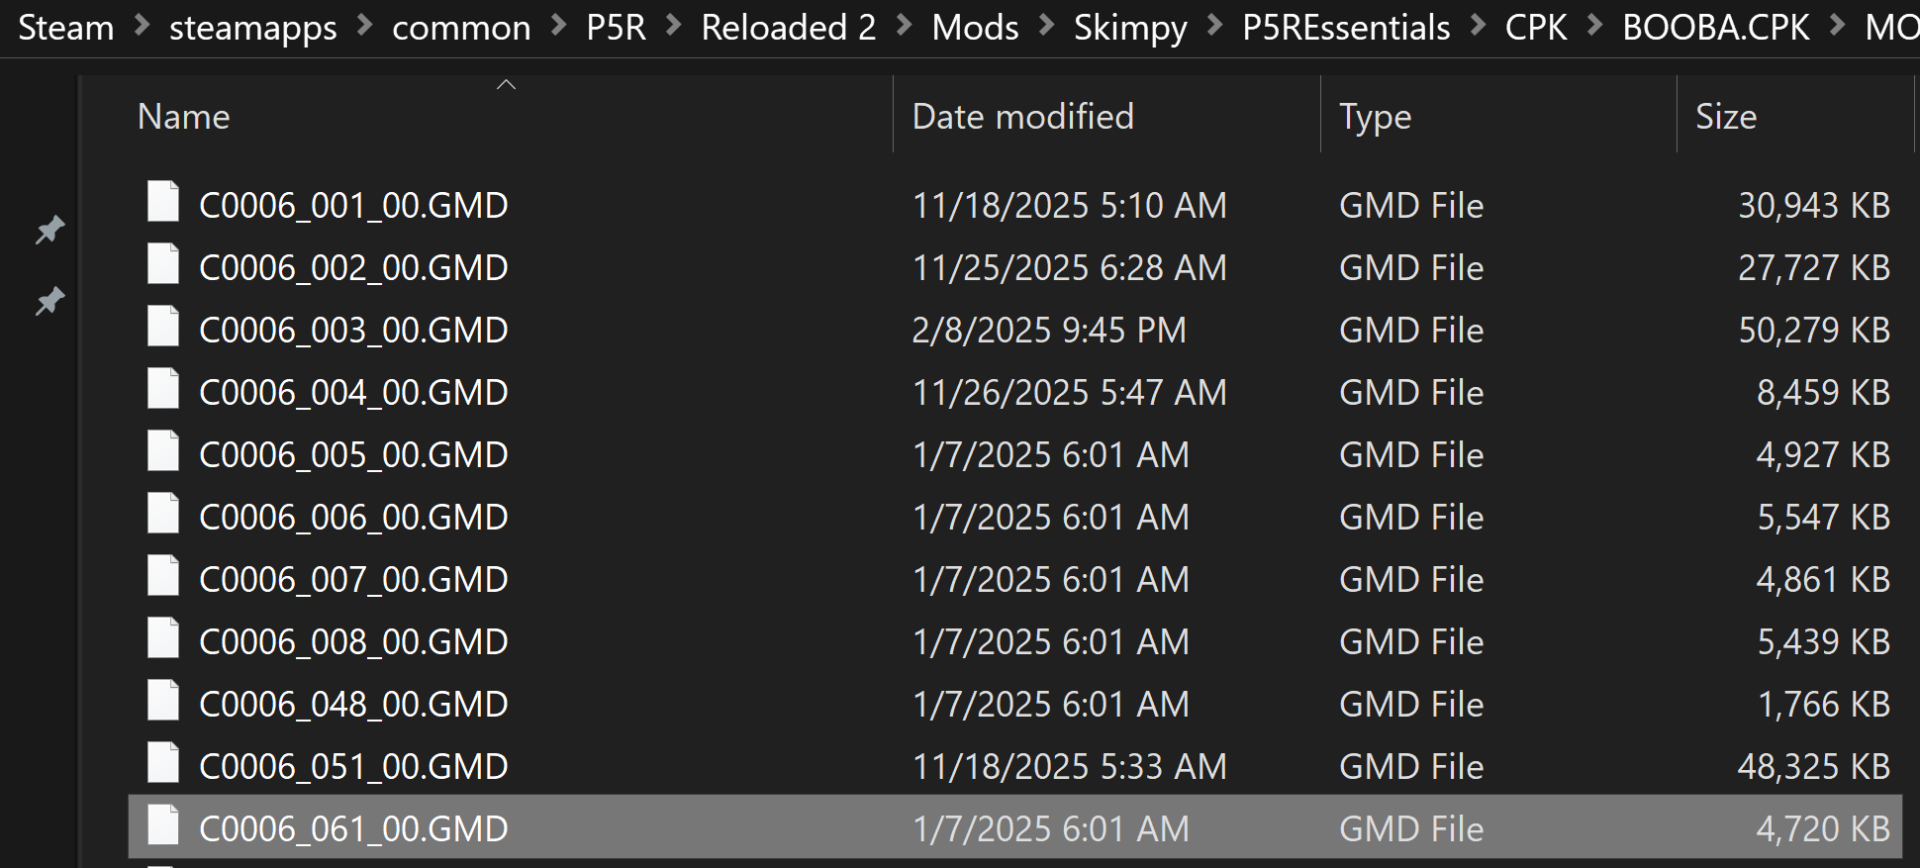Viewport: 1920px width, 868px height.
Task: Select file C0006_004_00.GMD by name
Action: [354, 393]
